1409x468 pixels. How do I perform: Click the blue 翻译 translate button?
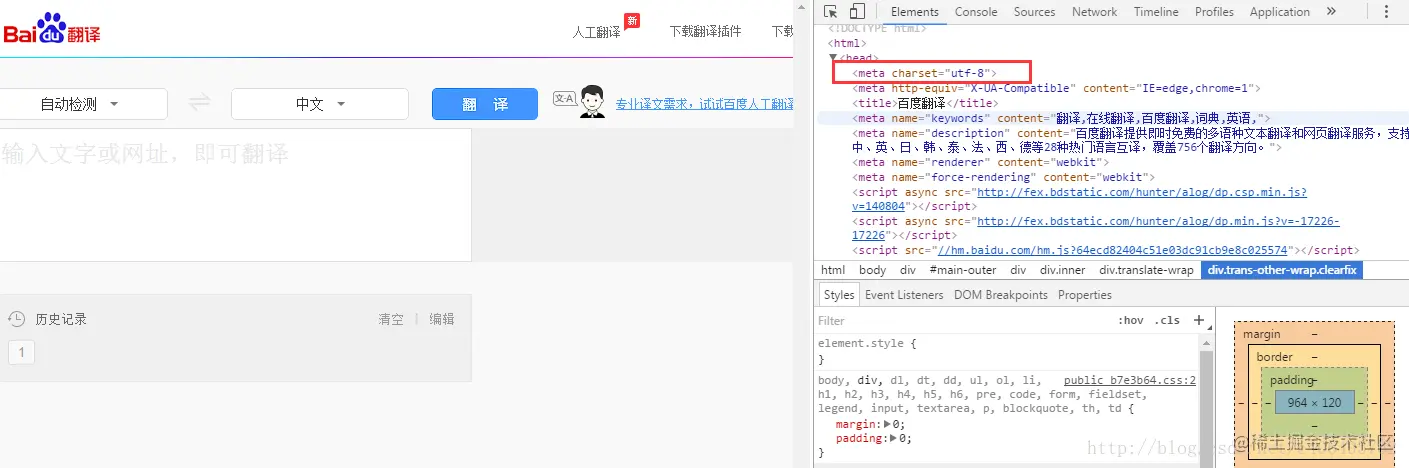point(485,104)
